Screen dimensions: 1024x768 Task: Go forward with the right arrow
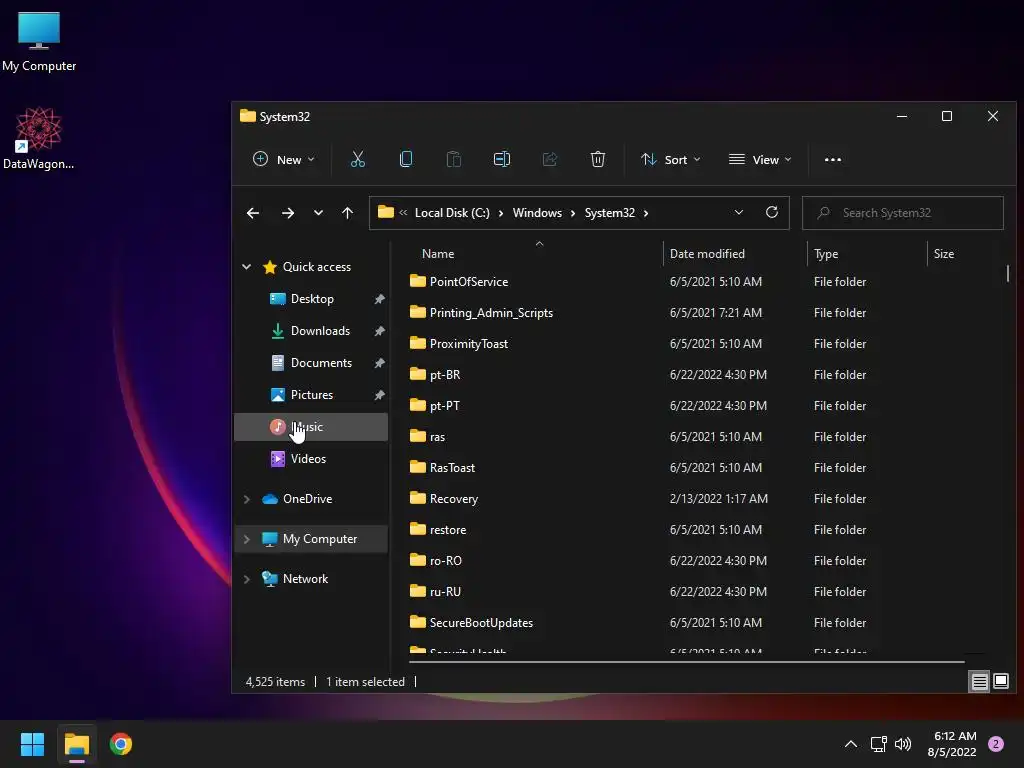(x=287, y=213)
